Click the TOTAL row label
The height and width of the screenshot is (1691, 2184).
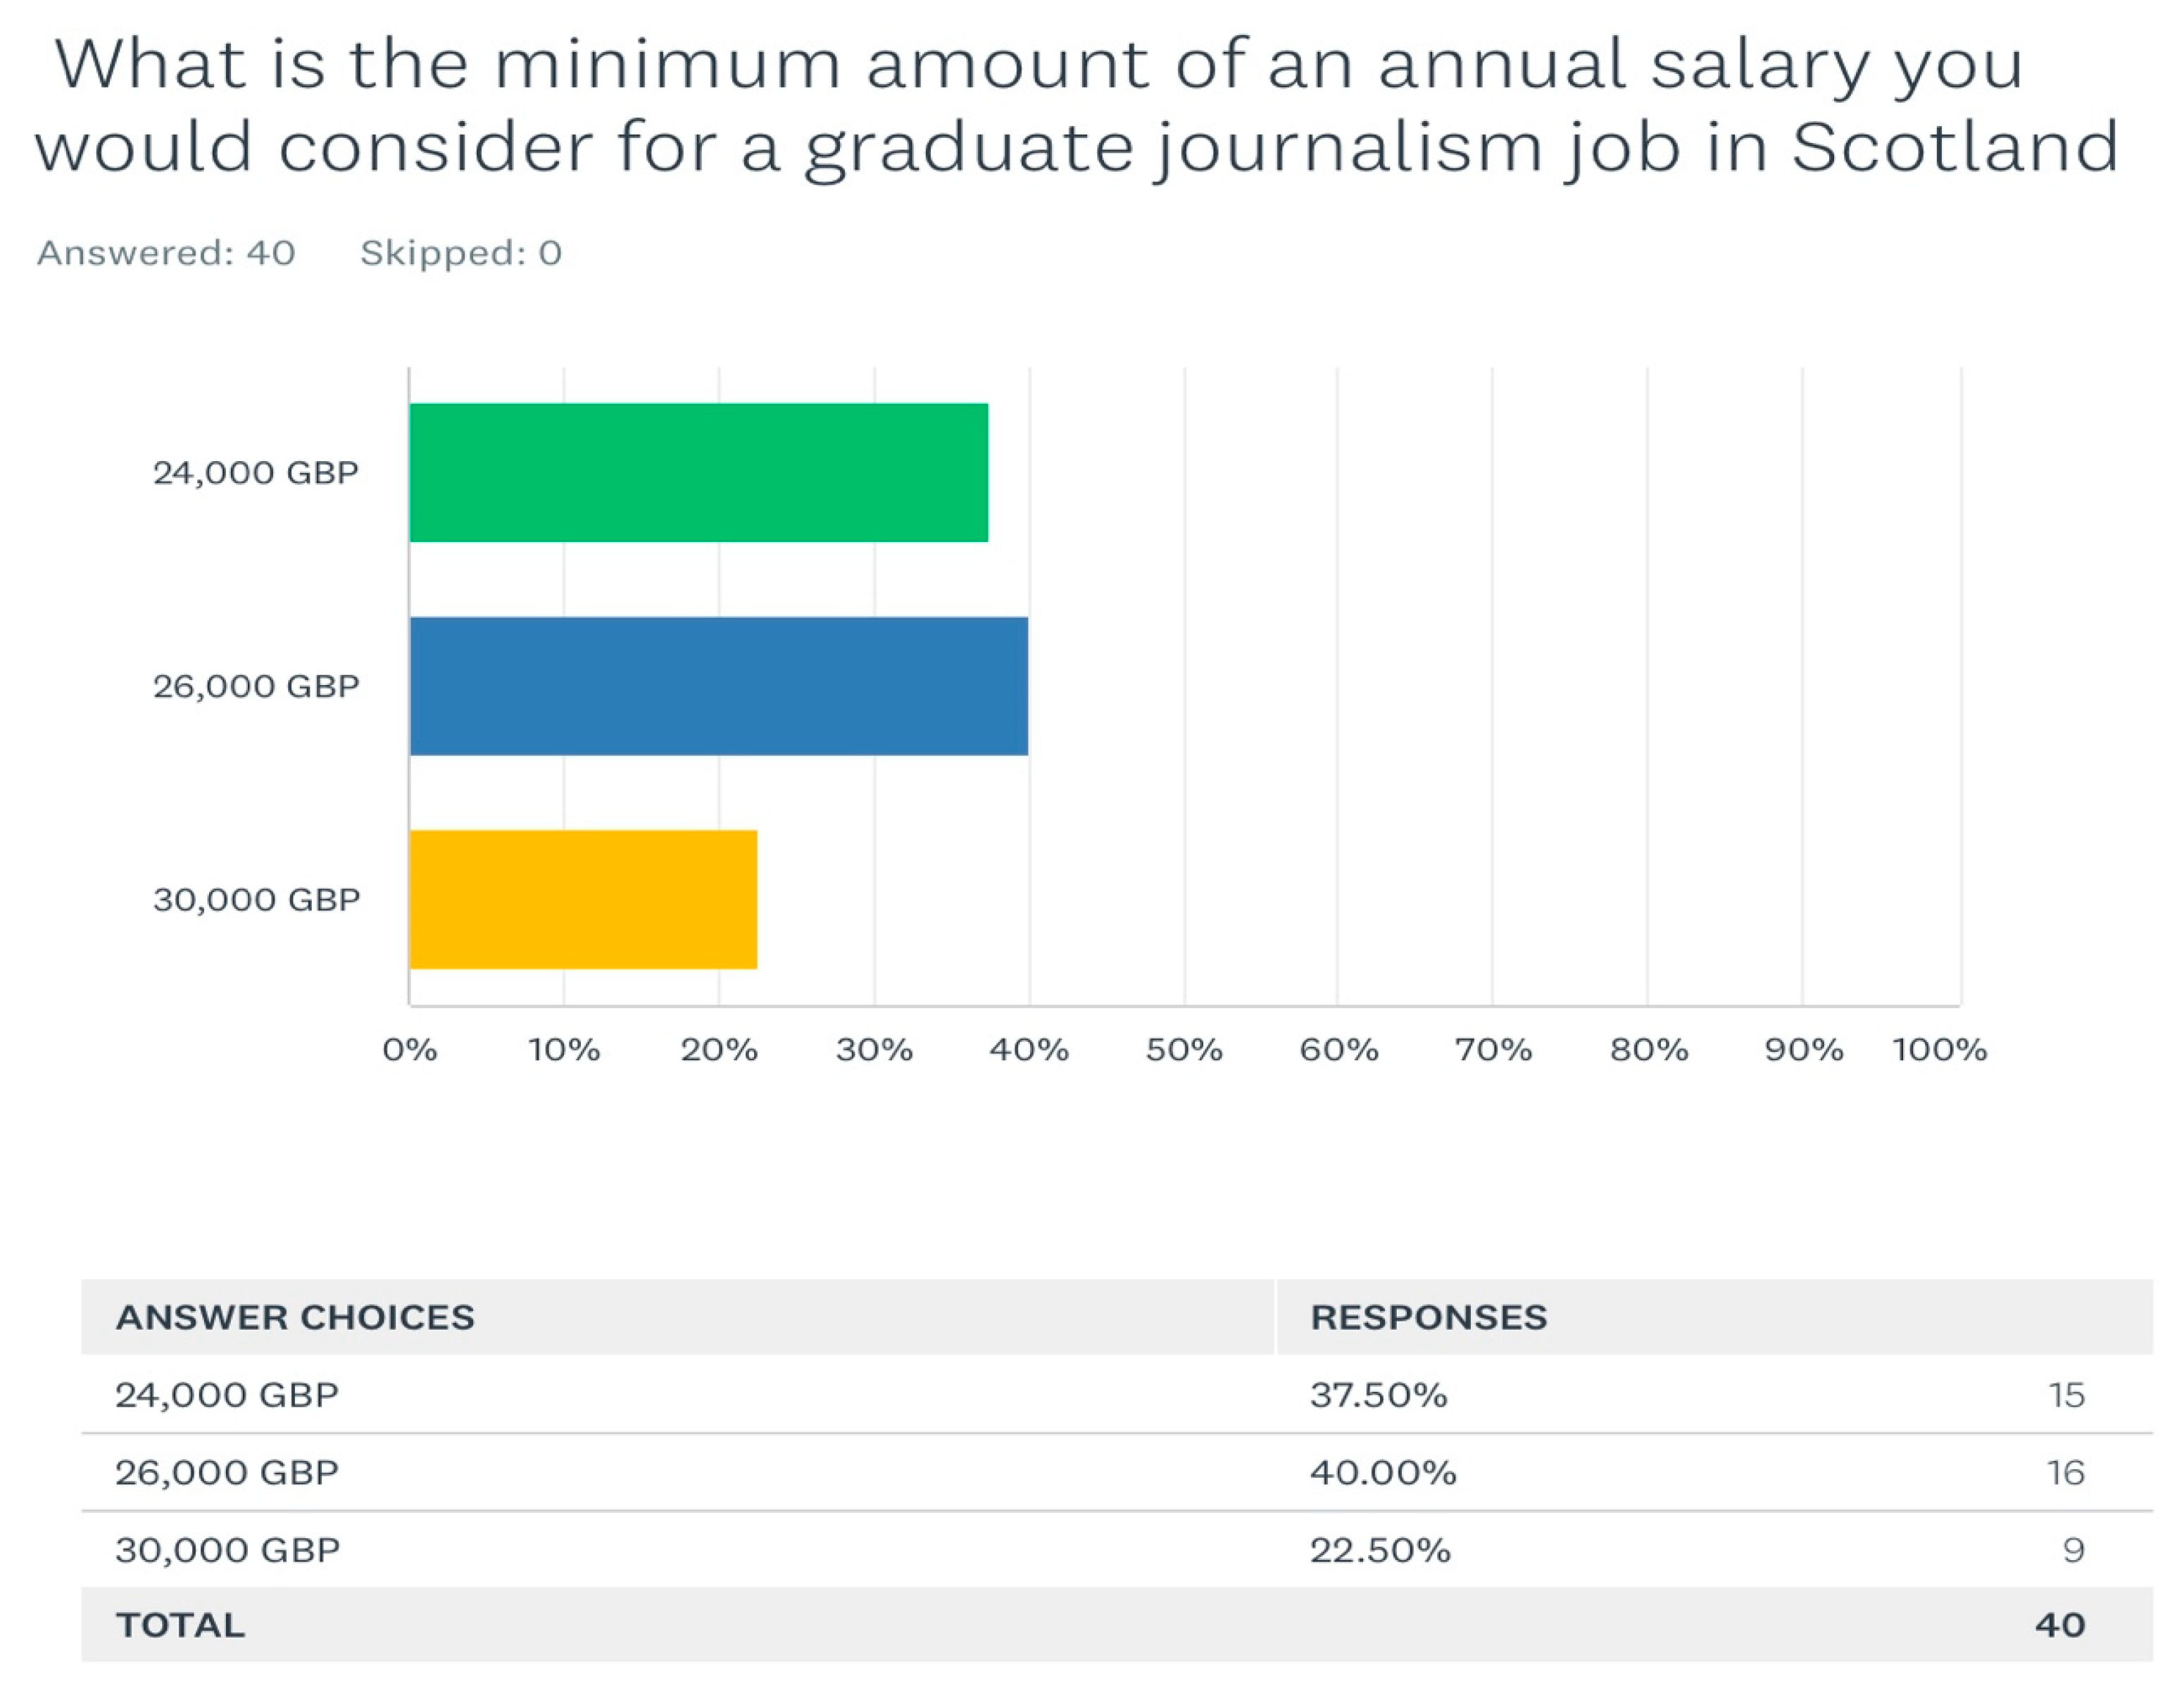(x=180, y=1625)
